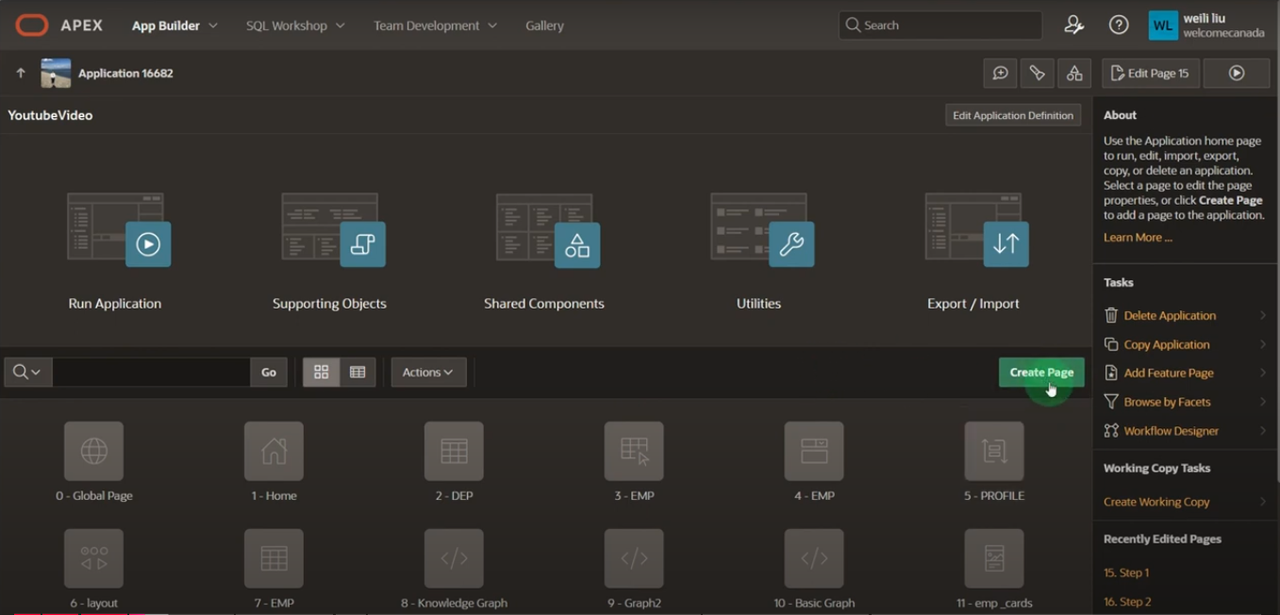Switch to icon grid view
This screenshot has height=615, width=1280.
tap(321, 372)
